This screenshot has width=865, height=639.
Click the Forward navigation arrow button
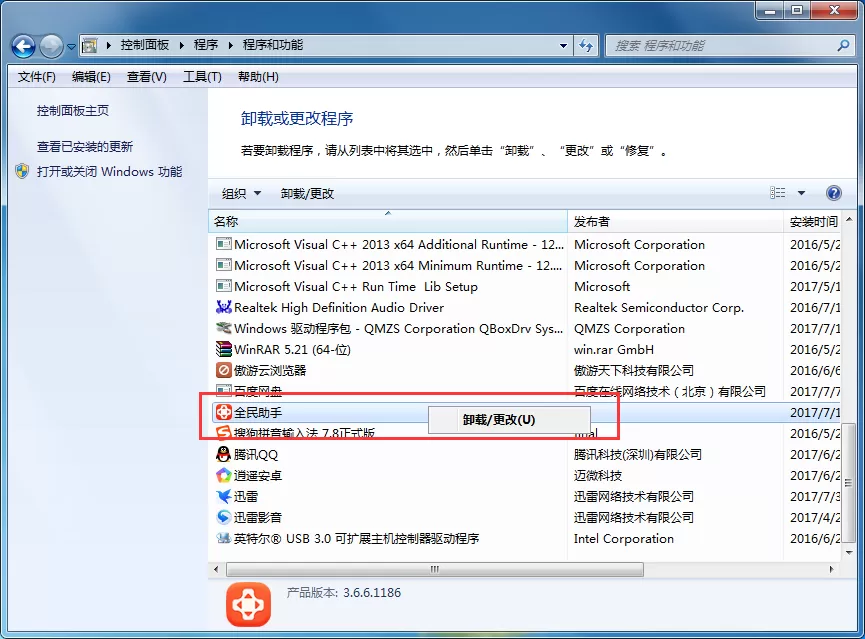[51, 46]
